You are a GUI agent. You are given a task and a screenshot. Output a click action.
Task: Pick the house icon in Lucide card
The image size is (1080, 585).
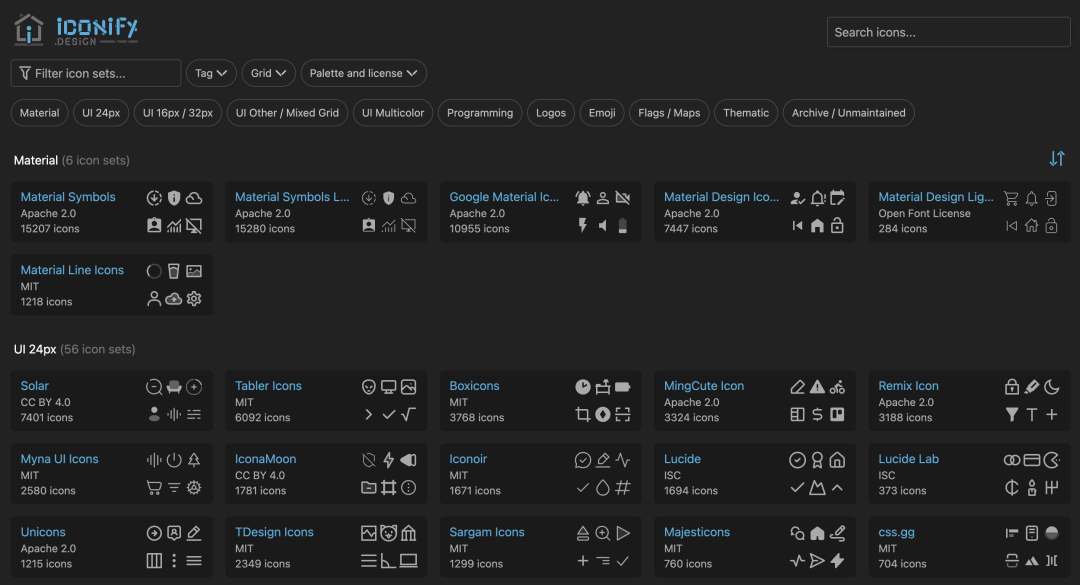pos(837,460)
